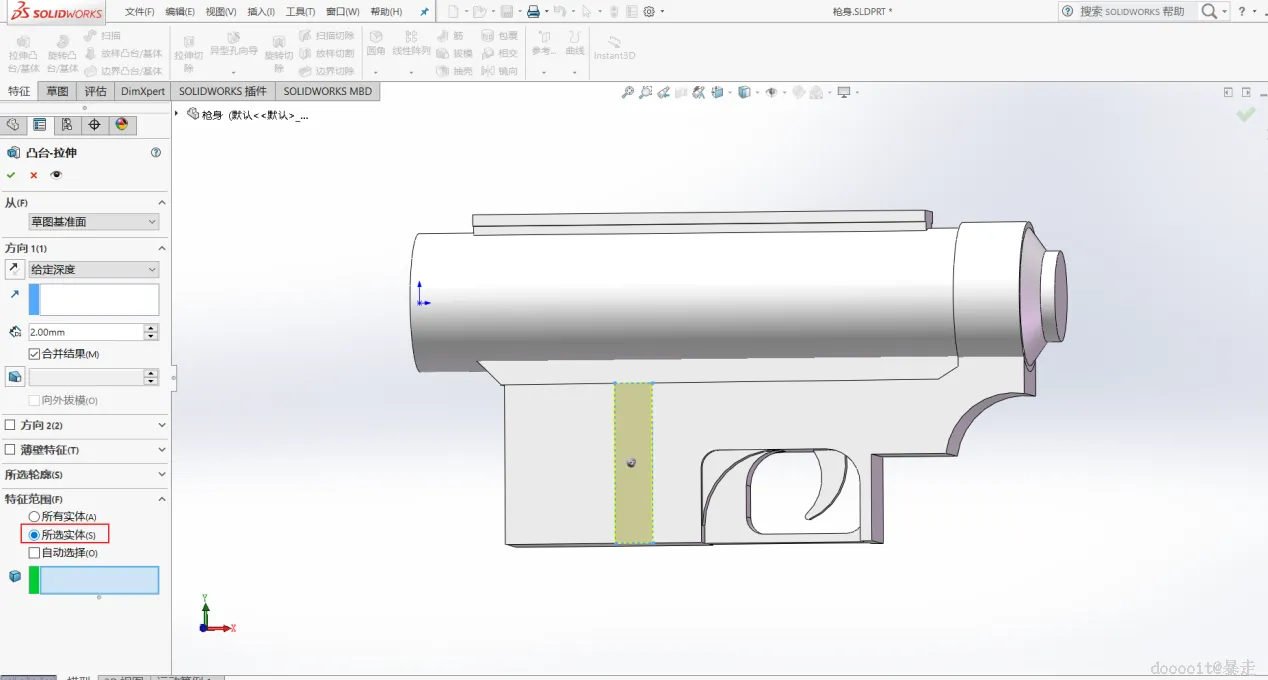Viewport: 1268px width, 680px height.
Task: Open the 工具(T) menu
Action: pos(300,12)
